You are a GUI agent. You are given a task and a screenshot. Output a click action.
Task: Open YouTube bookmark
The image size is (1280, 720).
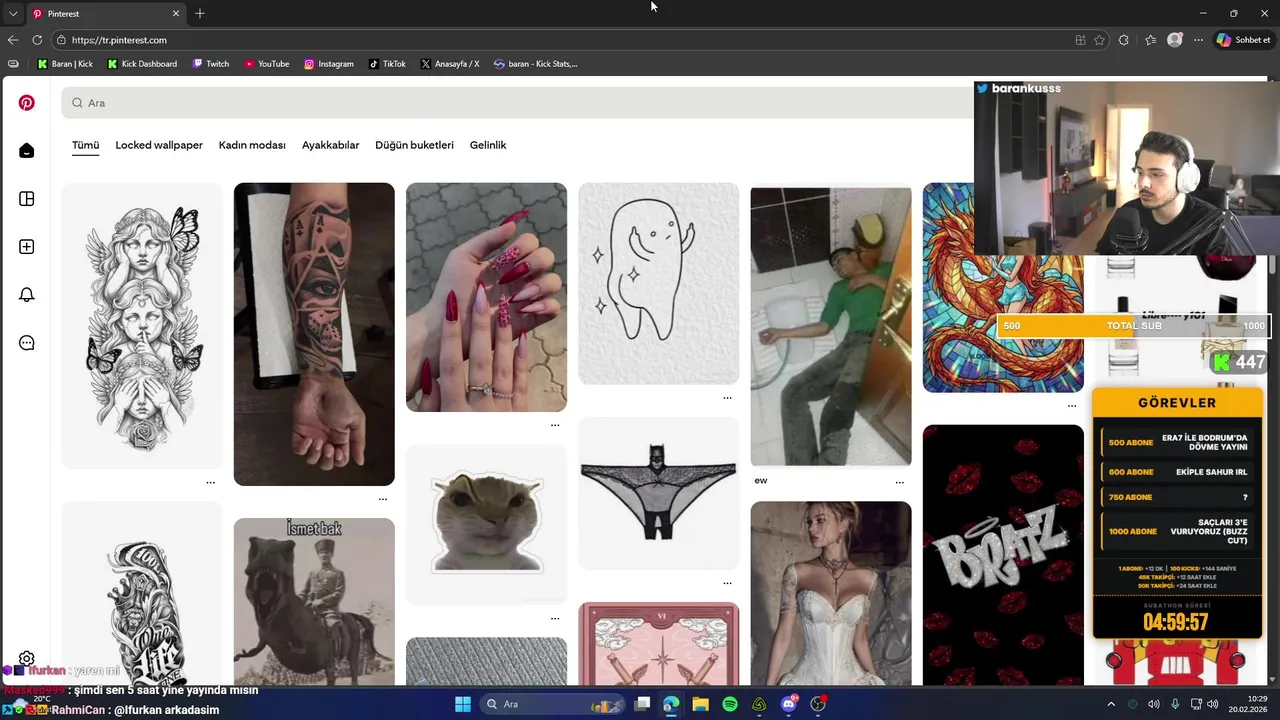click(x=266, y=64)
